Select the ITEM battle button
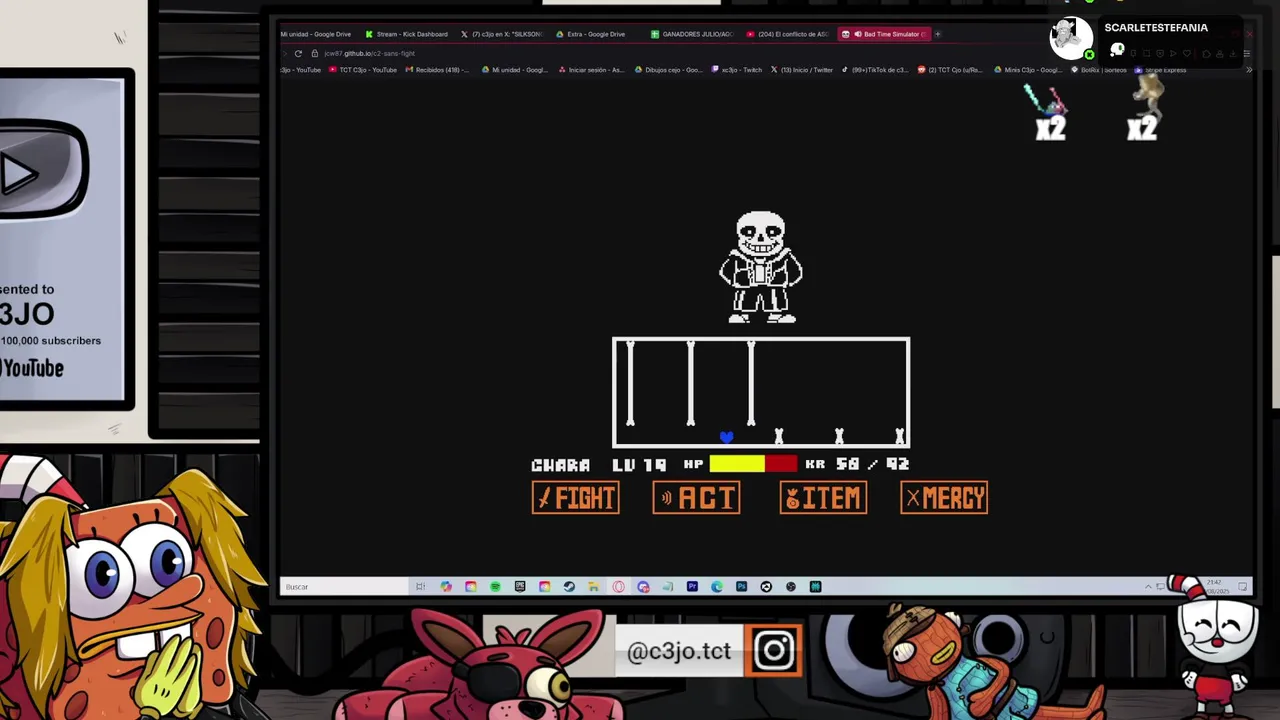 click(x=823, y=498)
